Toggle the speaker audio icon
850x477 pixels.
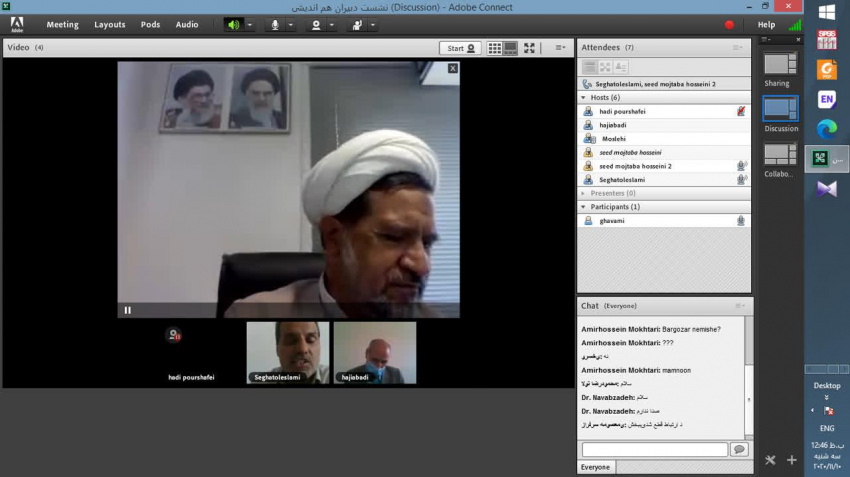click(x=233, y=24)
